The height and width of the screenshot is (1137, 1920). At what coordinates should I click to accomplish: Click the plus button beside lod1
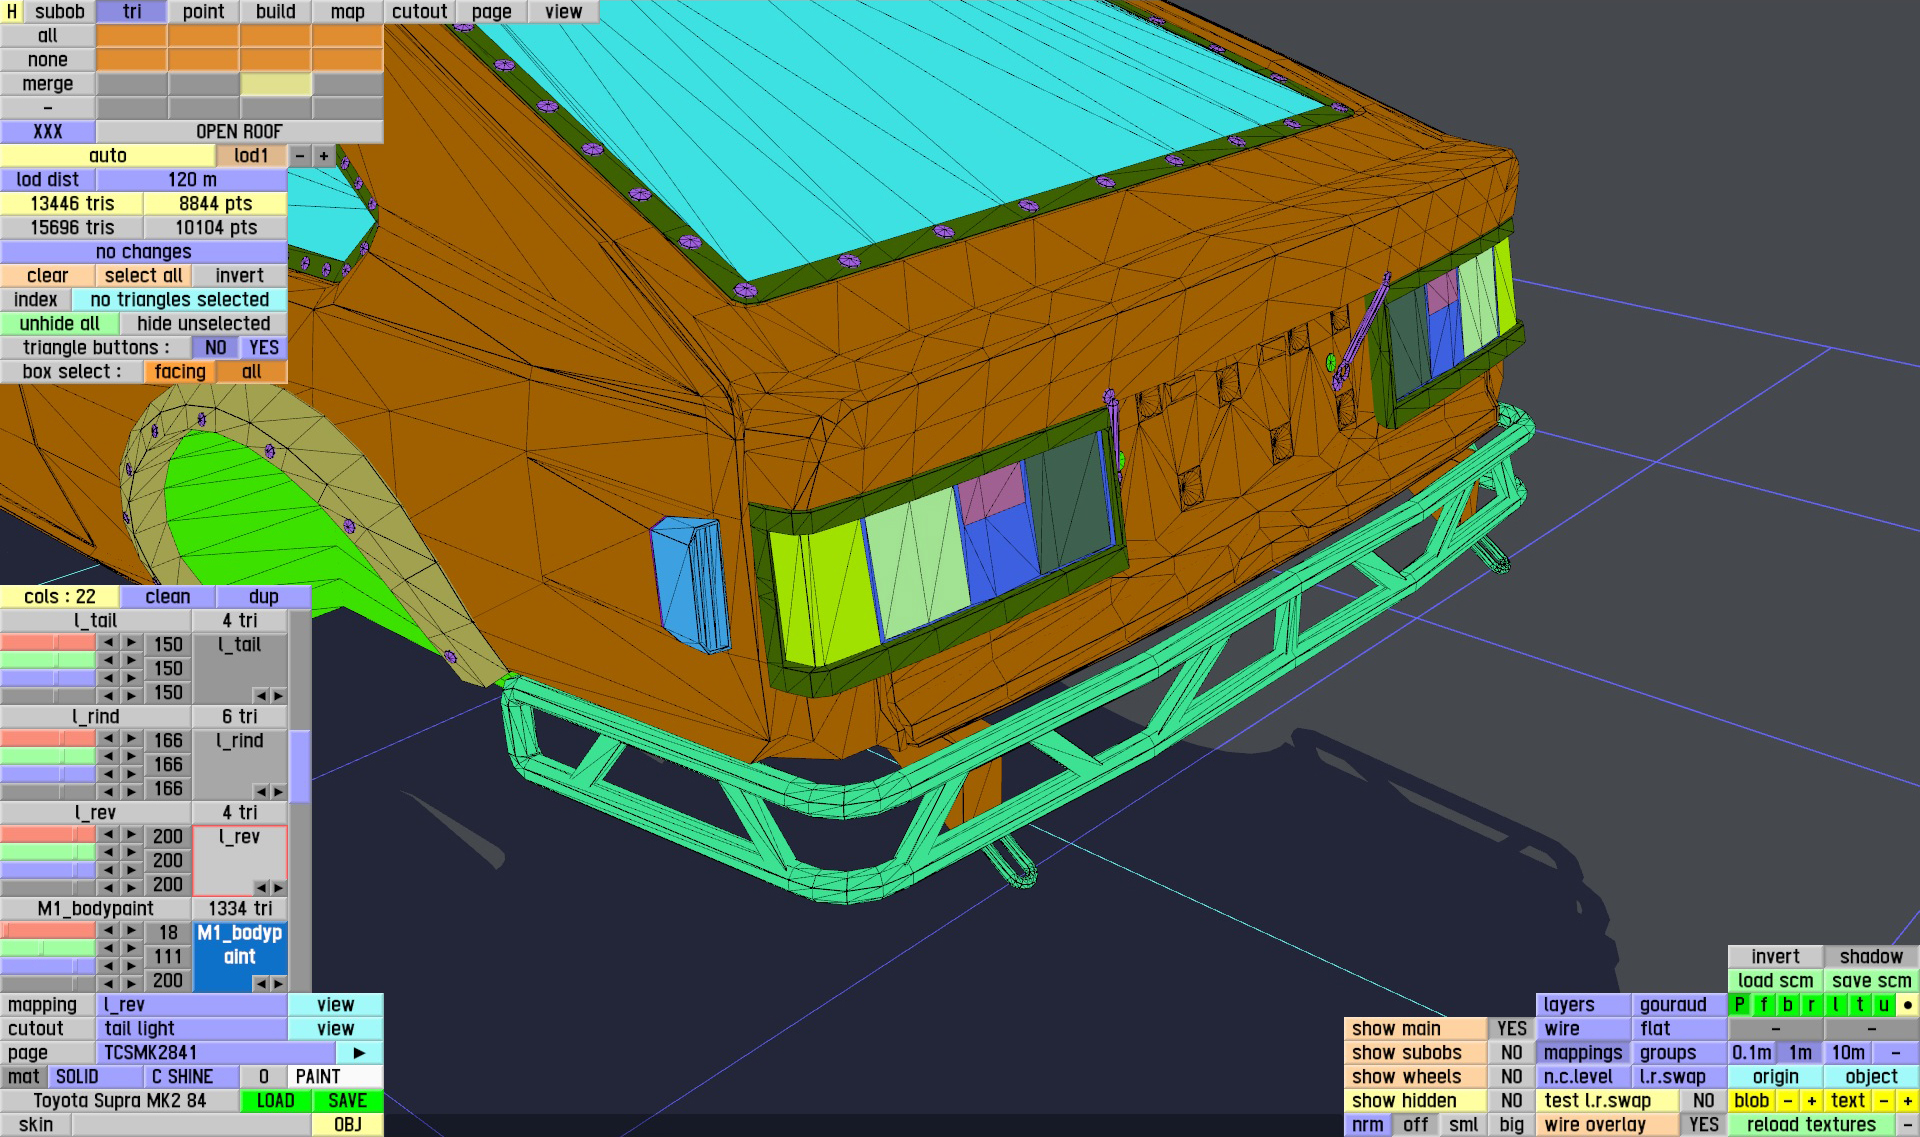[323, 156]
